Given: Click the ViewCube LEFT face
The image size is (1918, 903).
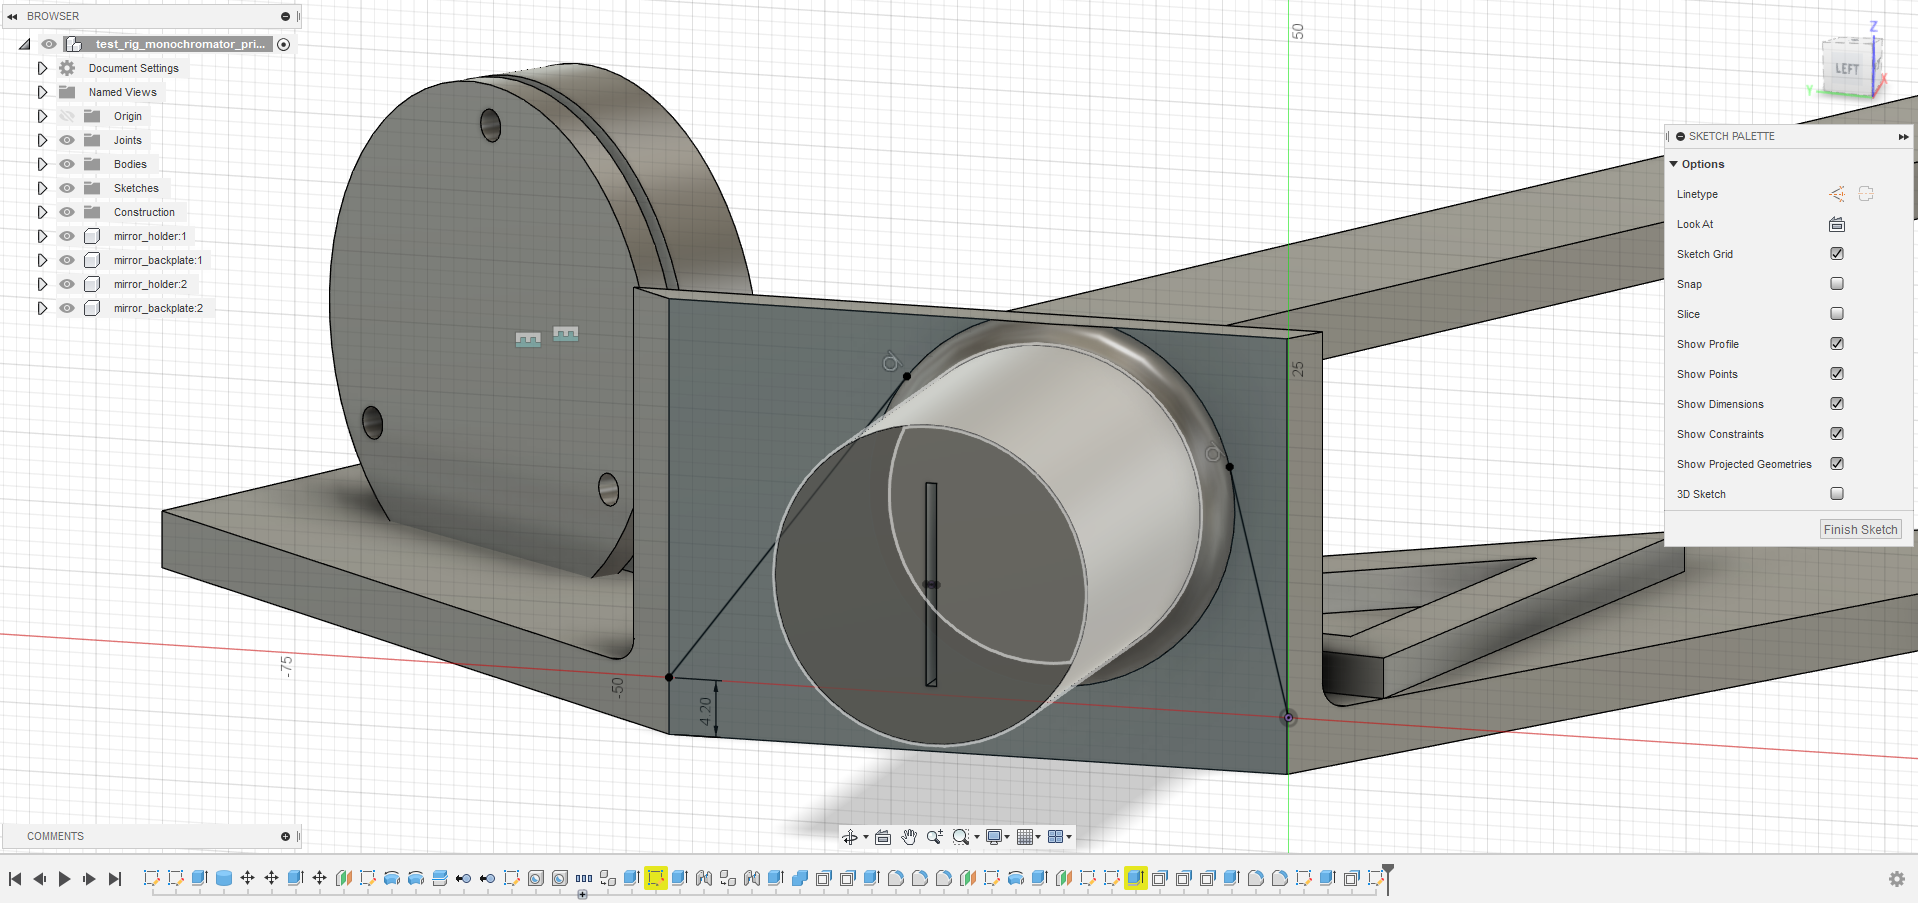Looking at the screenshot, I should [1846, 69].
